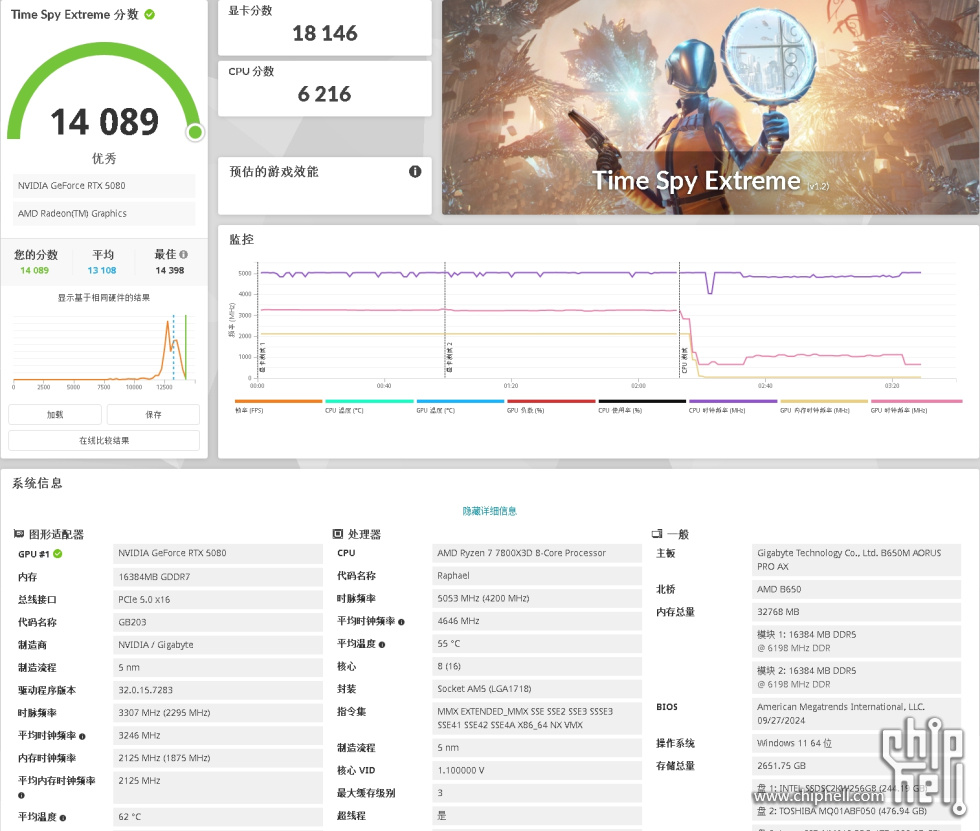The image size is (980, 831).
Task: Click the 处理器 section chip icon
Action: coord(338,534)
